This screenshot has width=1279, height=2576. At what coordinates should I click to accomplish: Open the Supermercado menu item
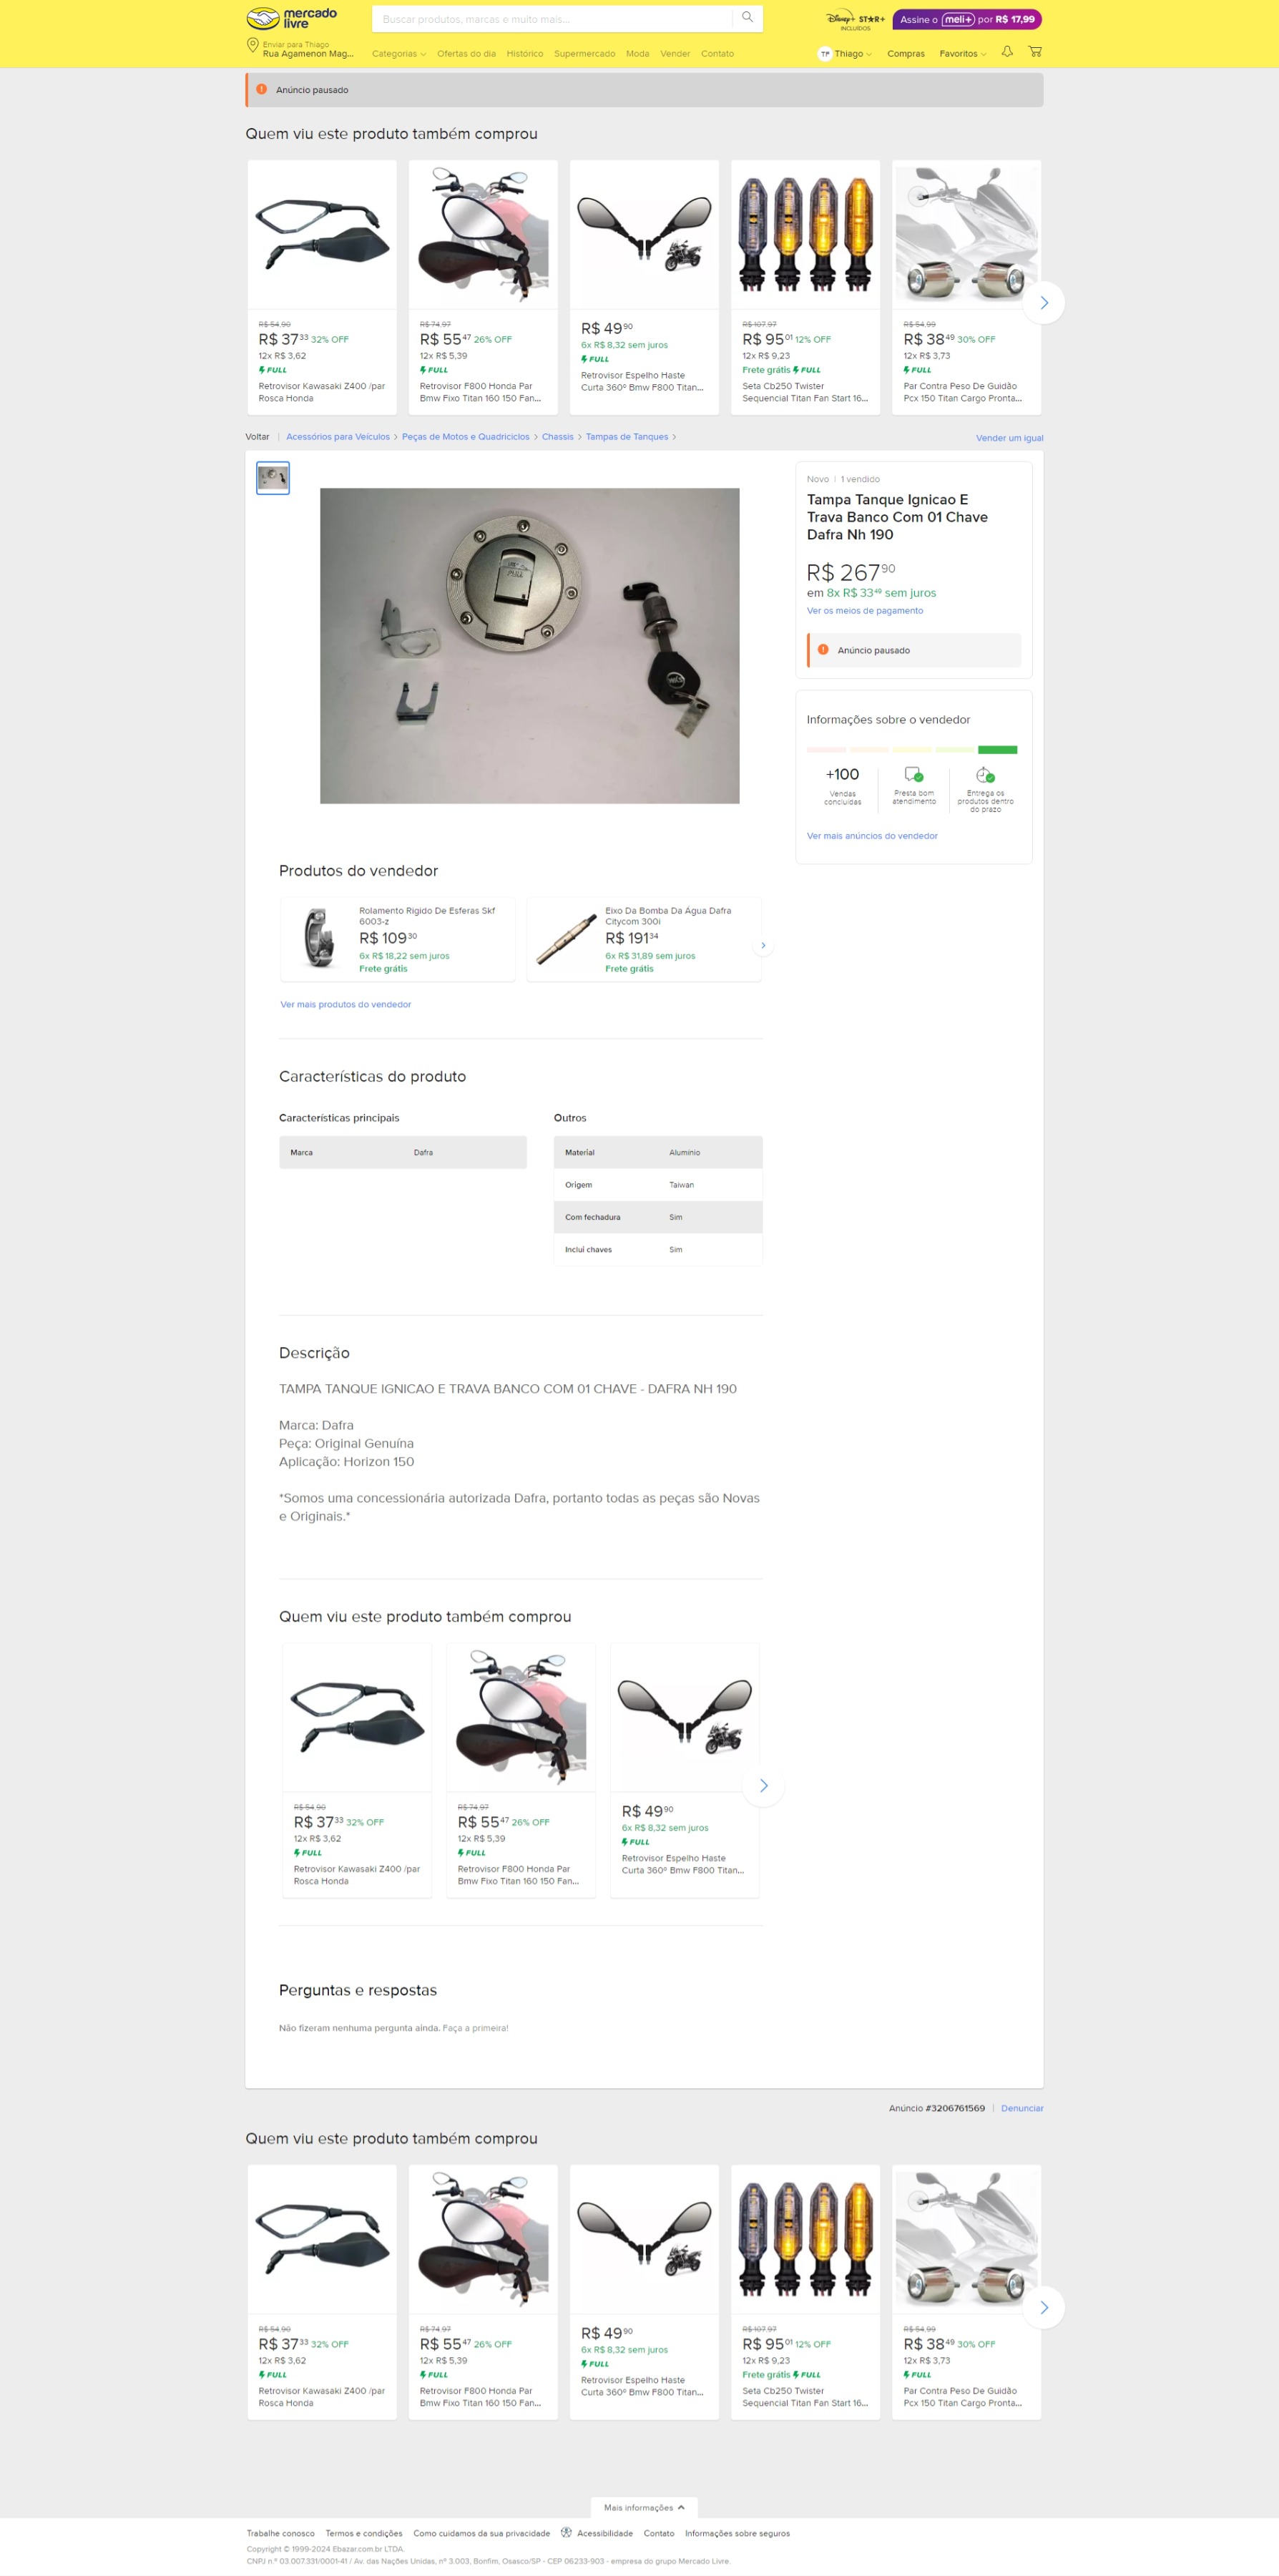(584, 54)
